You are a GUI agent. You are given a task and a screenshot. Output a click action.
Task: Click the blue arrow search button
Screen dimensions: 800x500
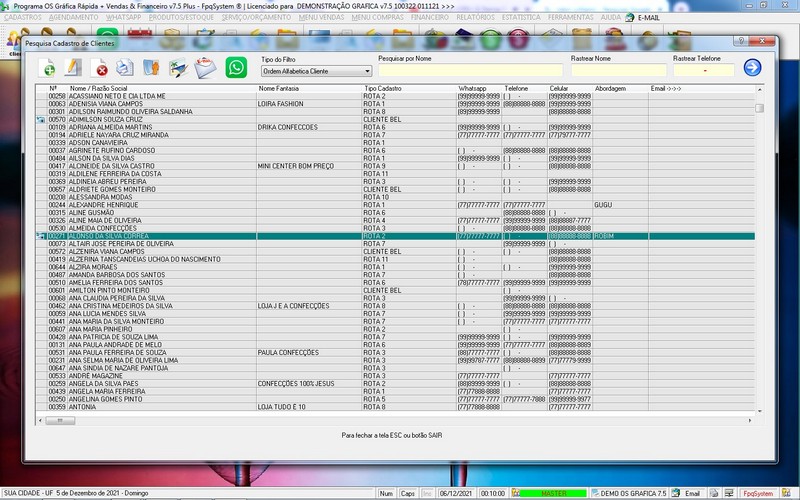752,67
